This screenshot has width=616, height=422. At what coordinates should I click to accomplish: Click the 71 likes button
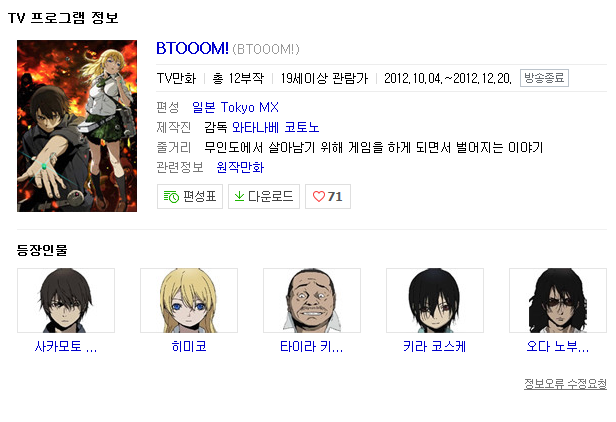coord(328,196)
